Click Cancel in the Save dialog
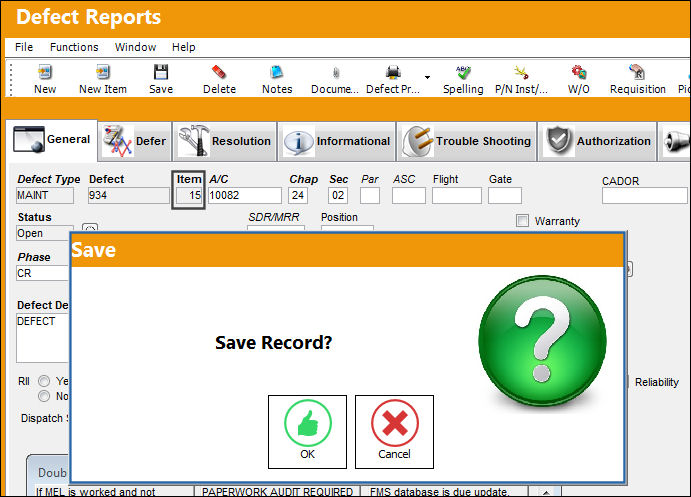The height and width of the screenshot is (497, 691). pyautogui.click(x=394, y=432)
